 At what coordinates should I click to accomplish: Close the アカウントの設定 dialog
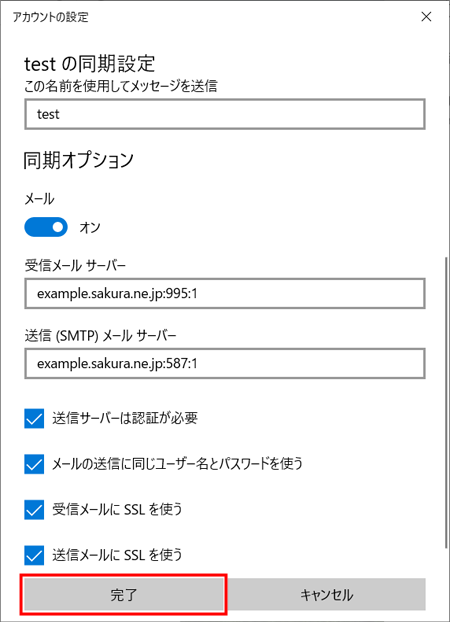(x=426, y=17)
